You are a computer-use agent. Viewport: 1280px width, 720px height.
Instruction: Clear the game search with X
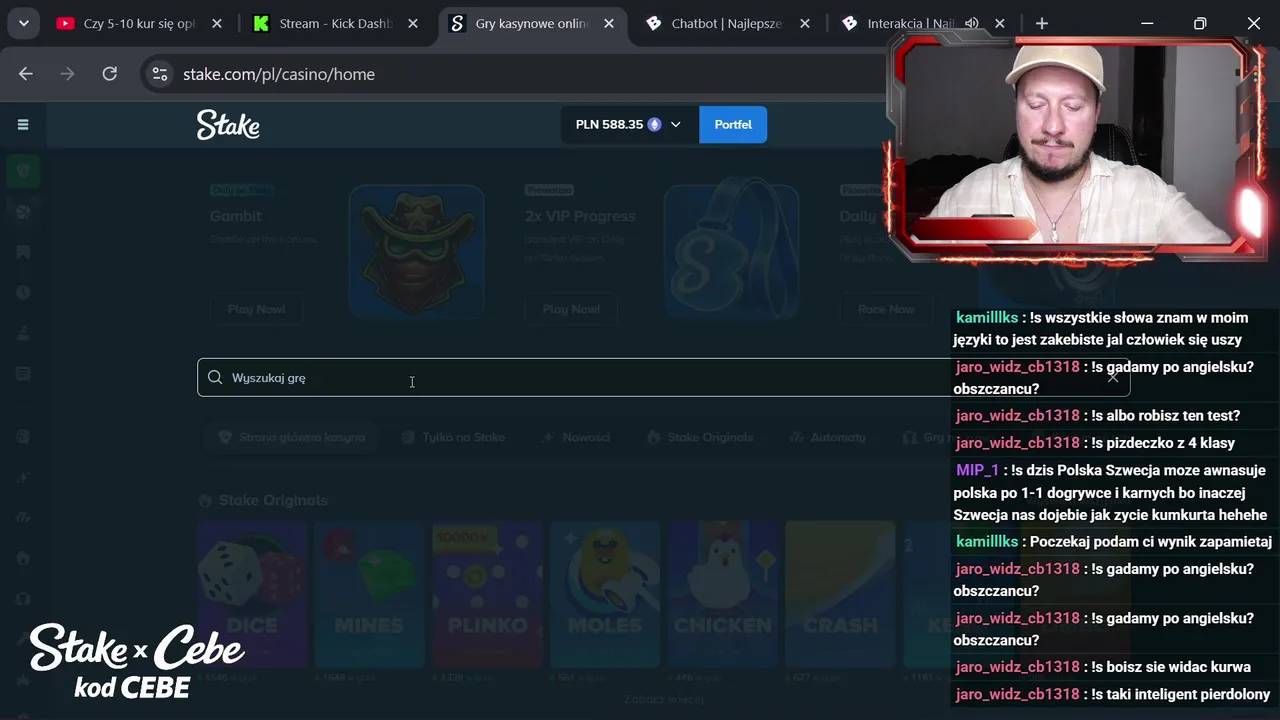click(x=1113, y=378)
